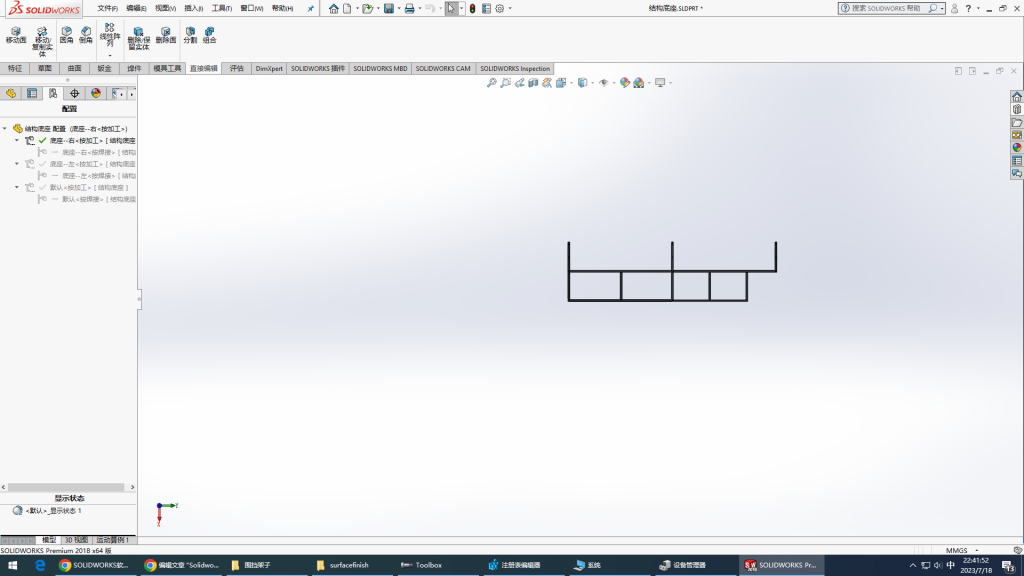Image resolution: width=1024 pixels, height=576 pixels.
Task: Open the 线性阵列 pattern dropdown arrow
Action: (110, 56)
